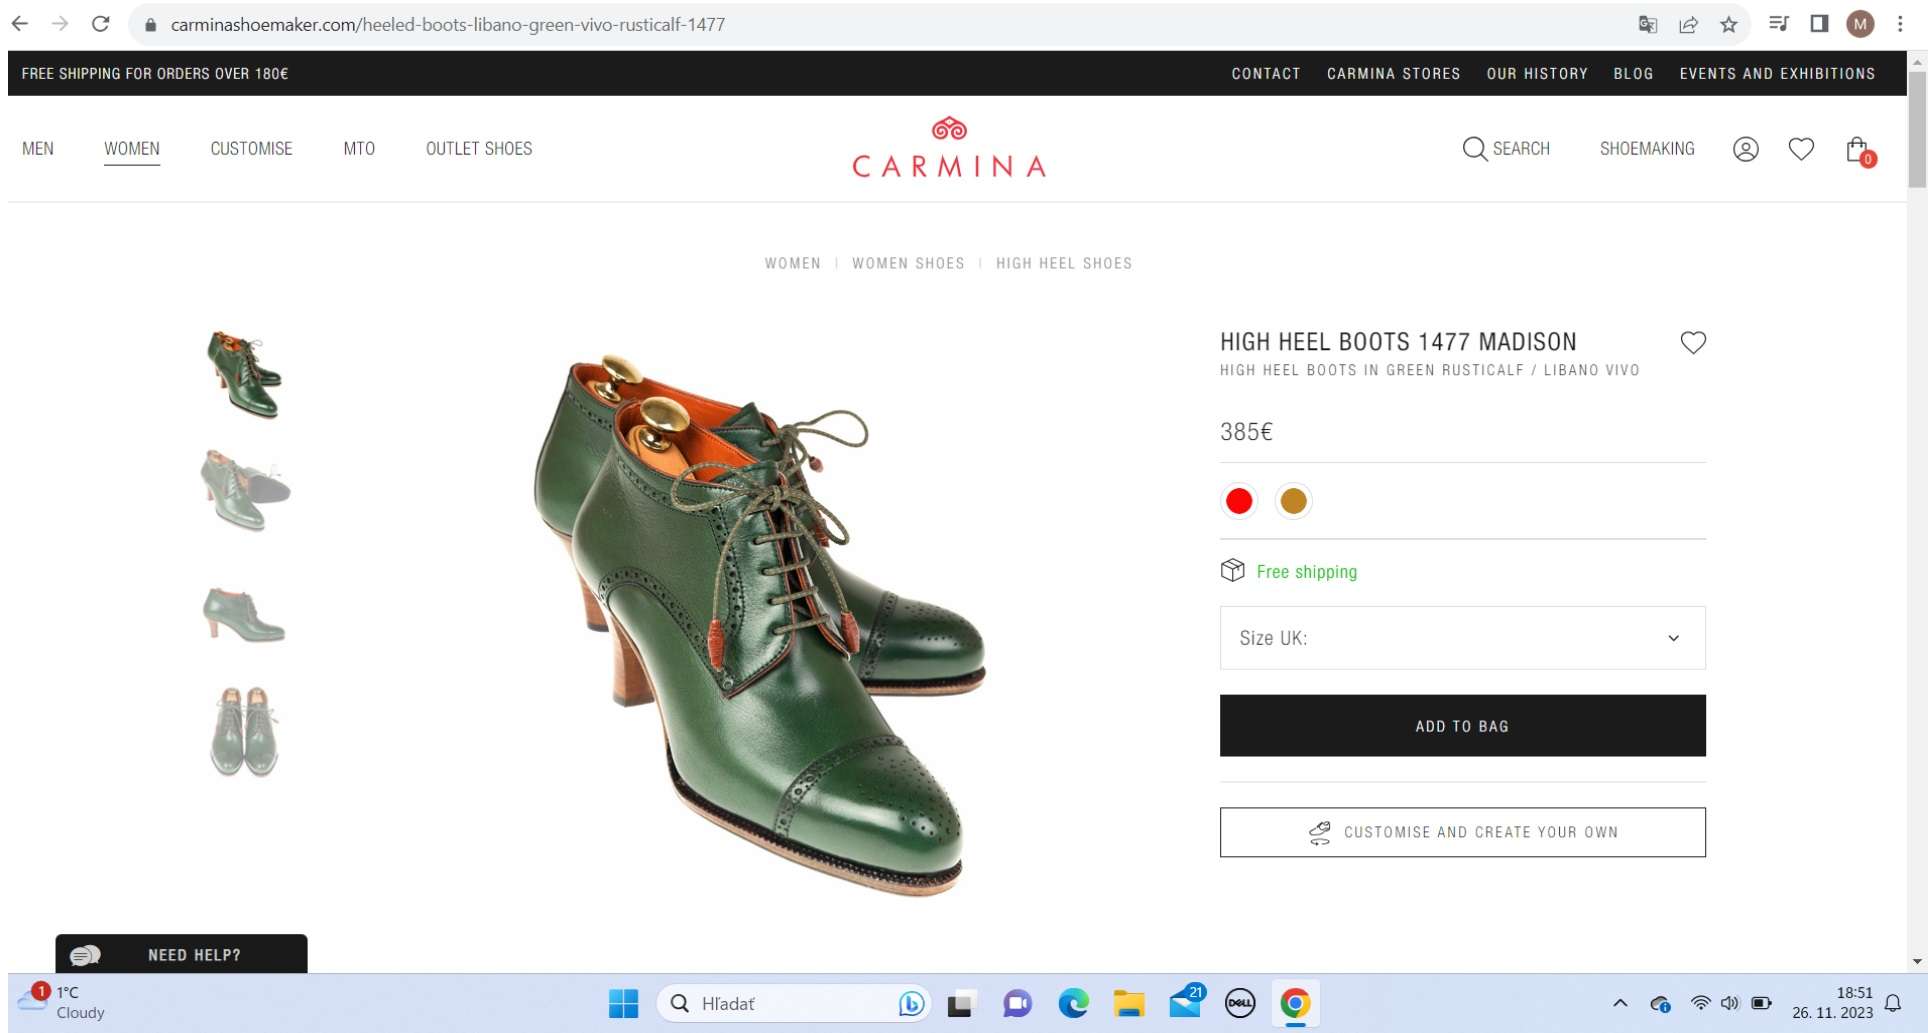This screenshot has height=1033, width=1928.
Task: View the side profile shoe thumbnail
Action: pos(244,614)
